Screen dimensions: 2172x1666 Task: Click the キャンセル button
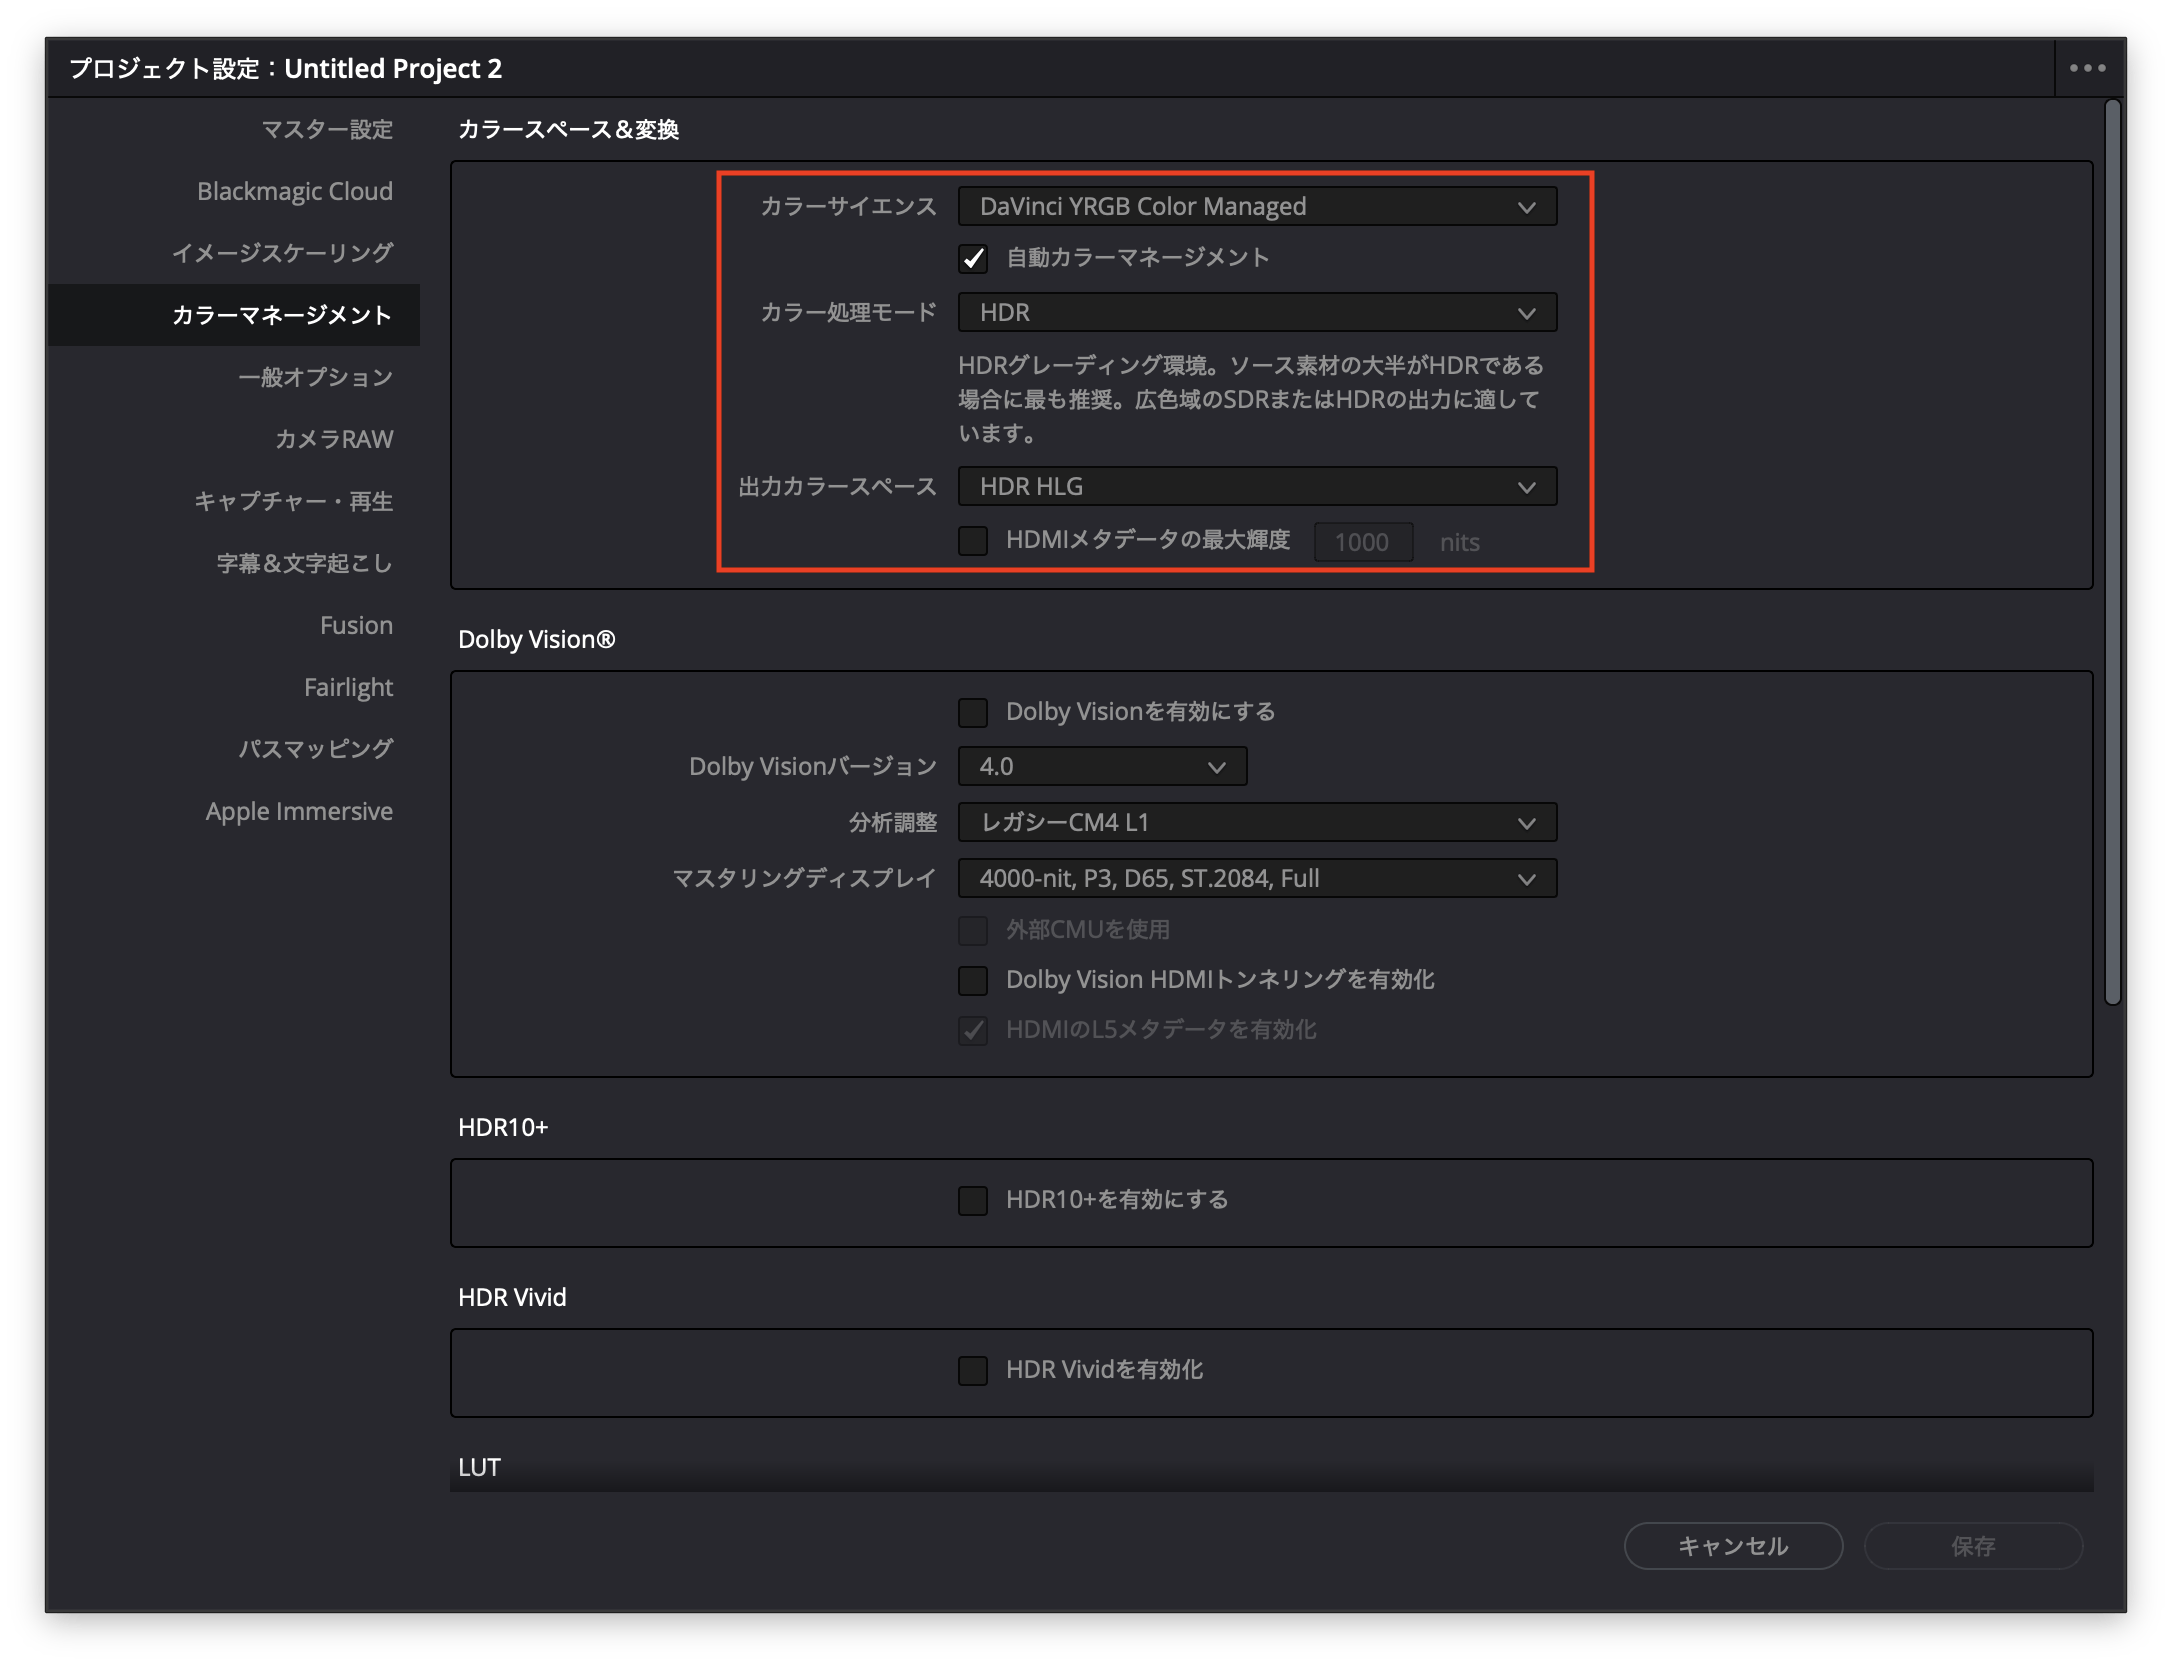(x=1733, y=1546)
